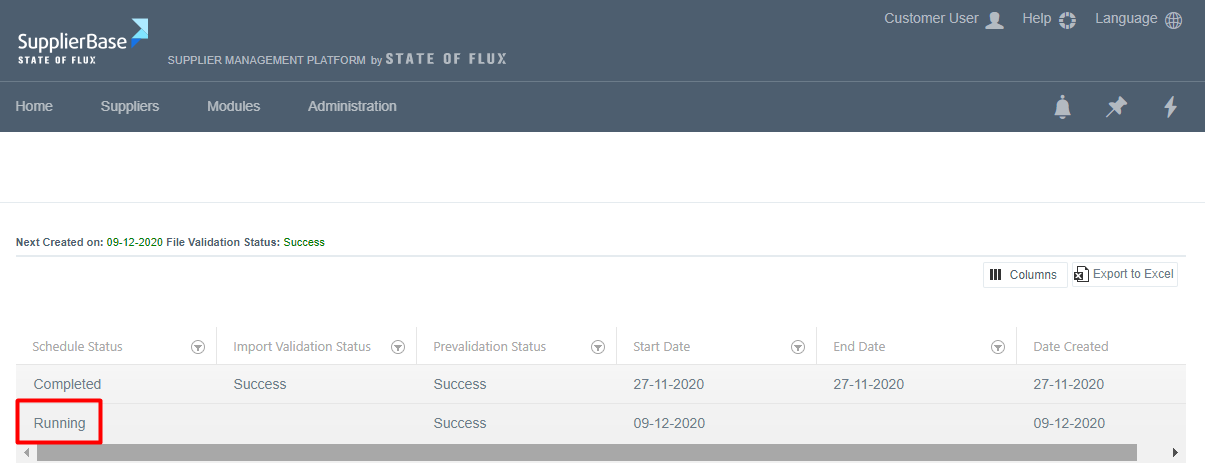Click the horizontal scrollbar right arrow

pos(1175,453)
